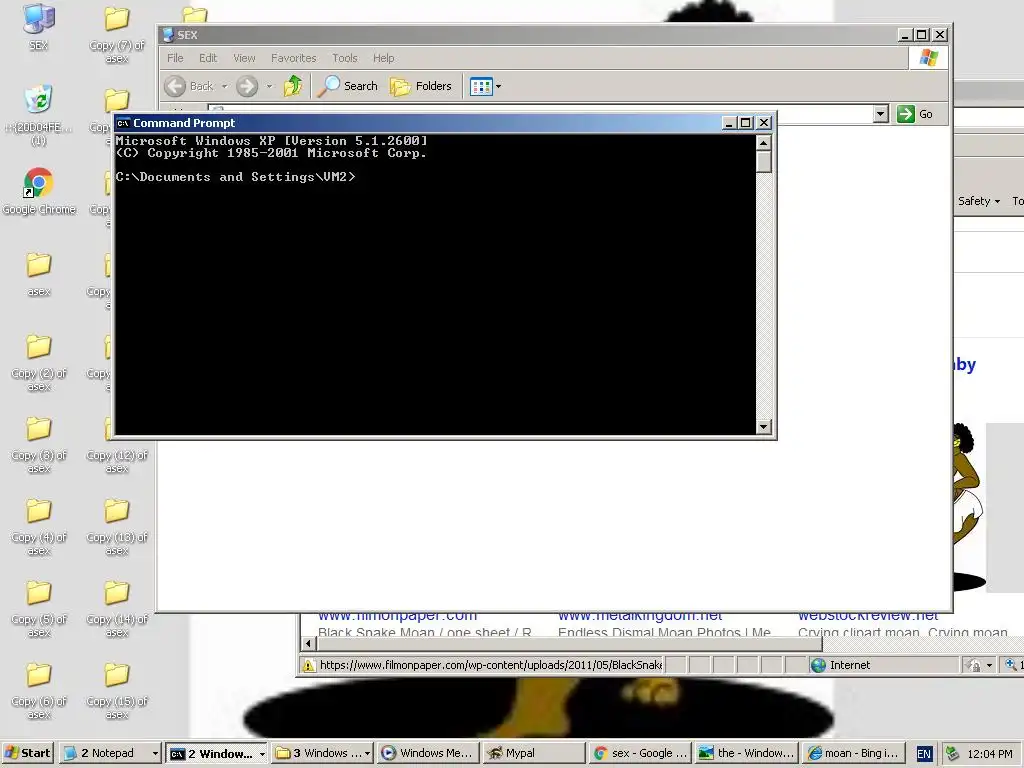Open the Start menu
This screenshot has height=768, width=1024.
[x=27, y=753]
